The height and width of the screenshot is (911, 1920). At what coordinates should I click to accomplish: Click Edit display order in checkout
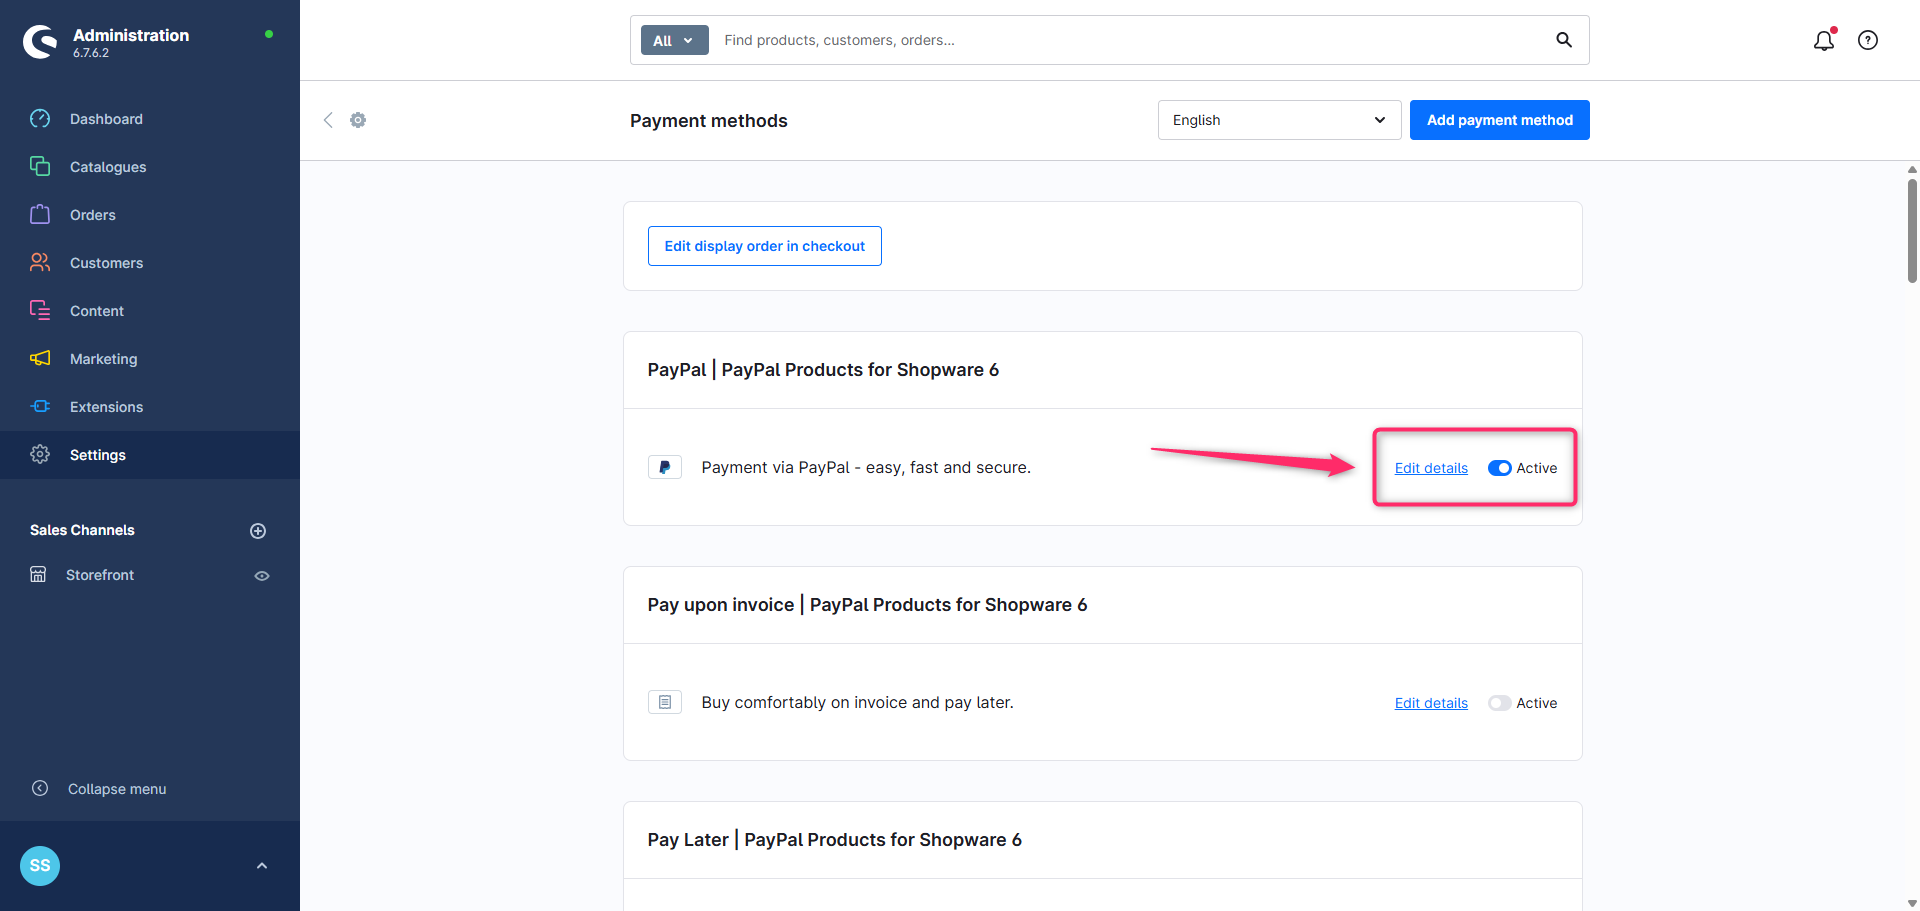(764, 246)
